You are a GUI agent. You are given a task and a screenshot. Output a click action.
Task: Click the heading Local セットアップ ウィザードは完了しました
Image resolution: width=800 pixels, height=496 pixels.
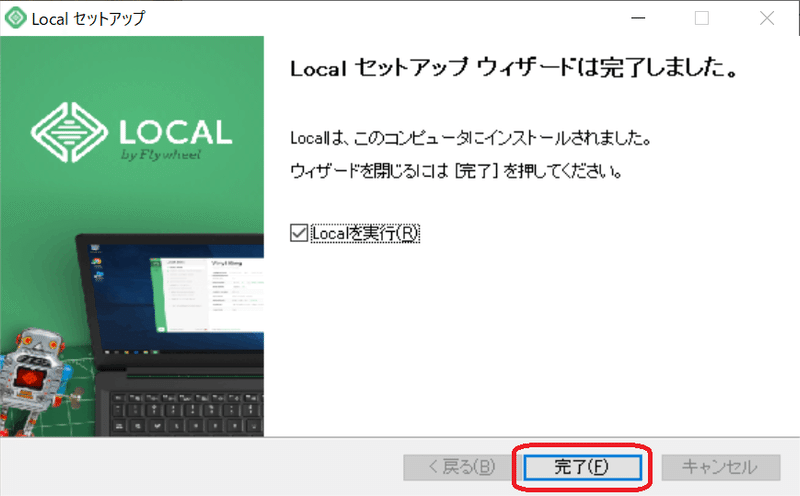pyautogui.click(x=514, y=68)
